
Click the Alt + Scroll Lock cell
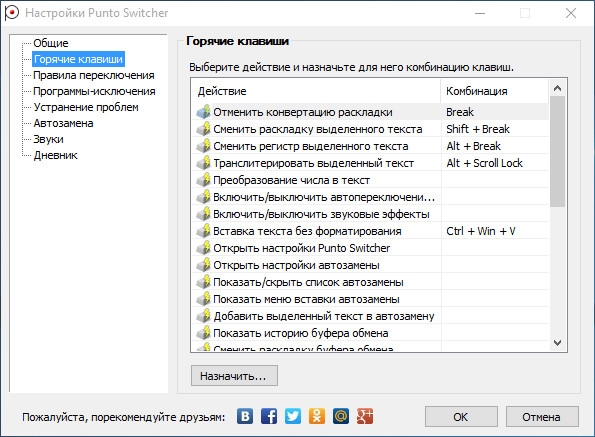495,163
